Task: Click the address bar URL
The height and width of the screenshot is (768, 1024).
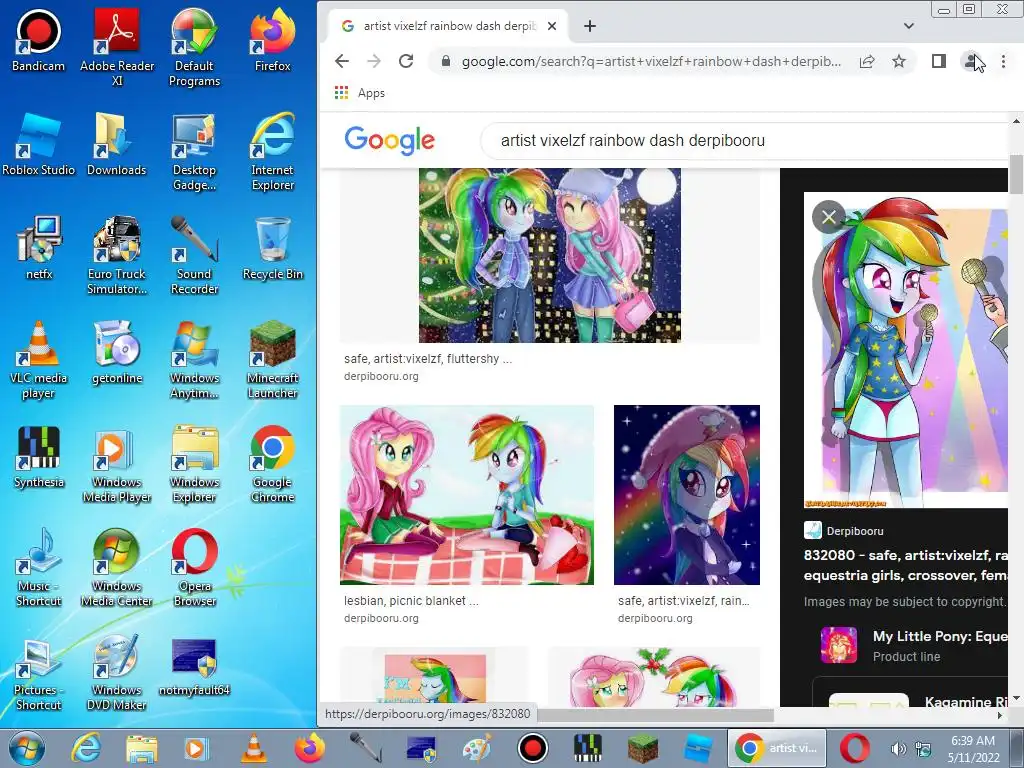Action: [x=650, y=61]
